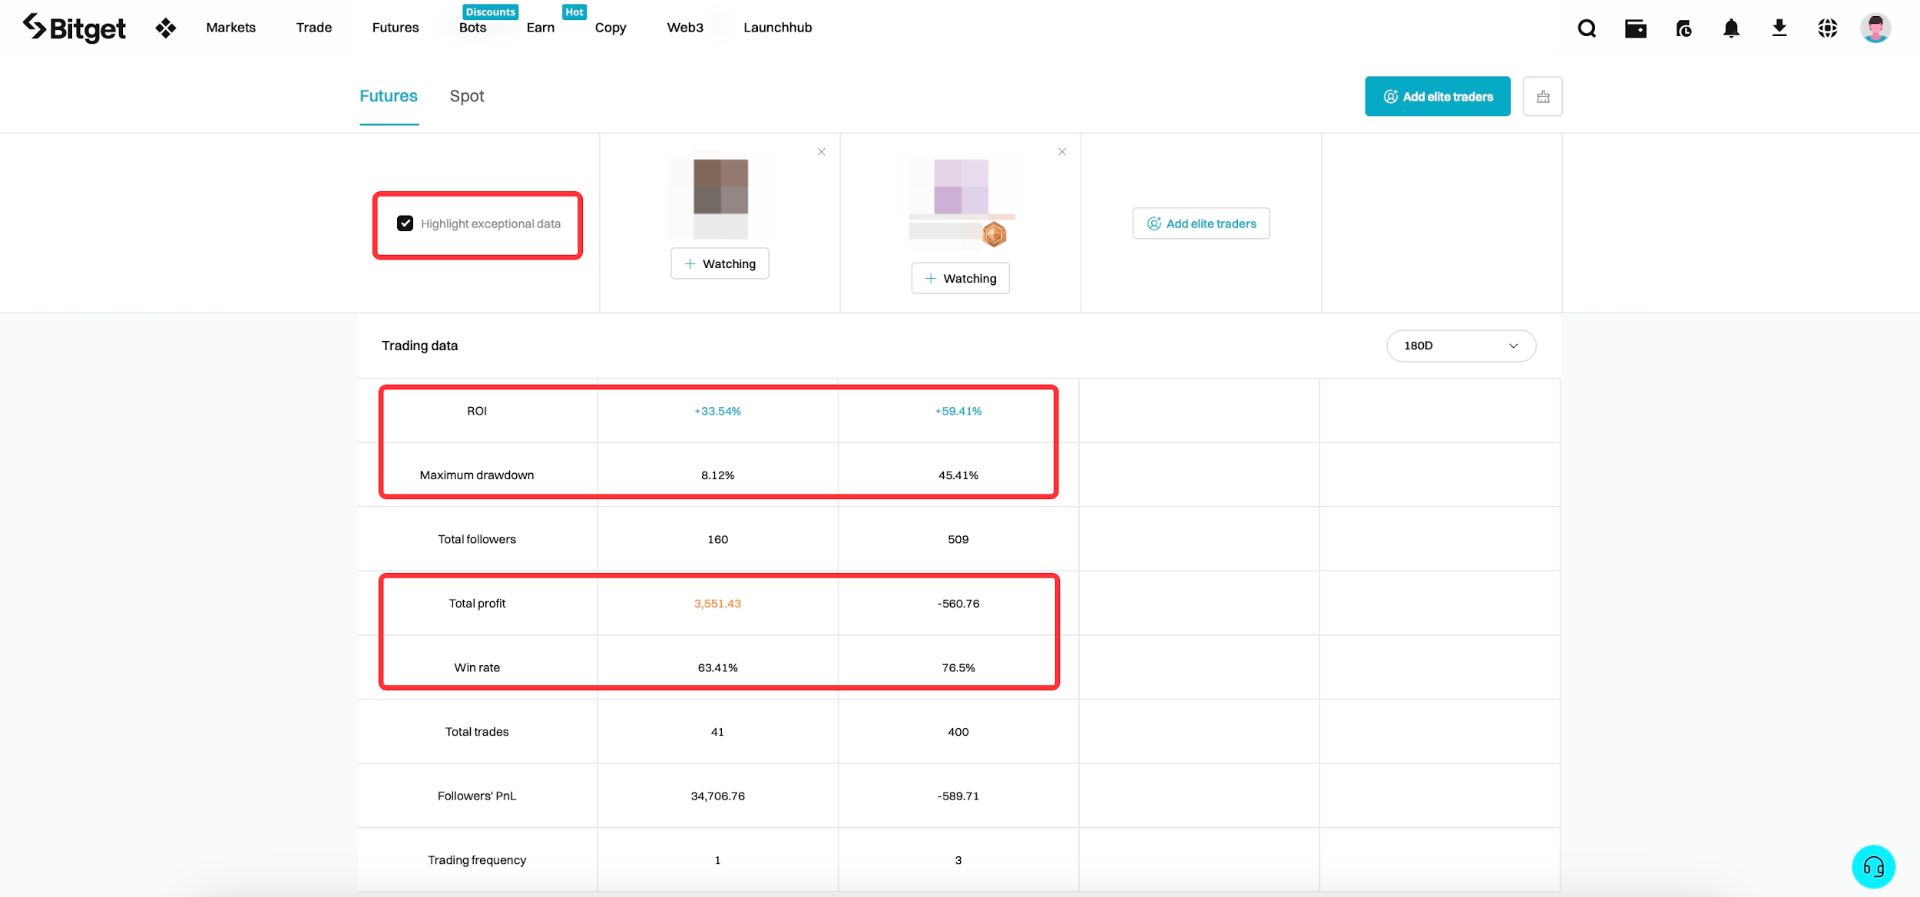Click the 8.12% maximum drawdown value
Viewport: 1920px width, 897px height.
[718, 475]
